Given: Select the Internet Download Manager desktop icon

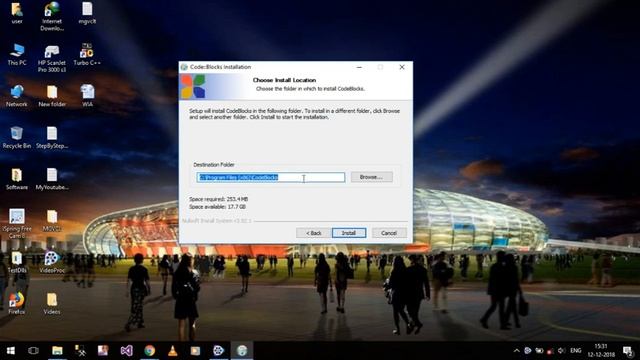Looking at the screenshot, I should click(x=52, y=16).
